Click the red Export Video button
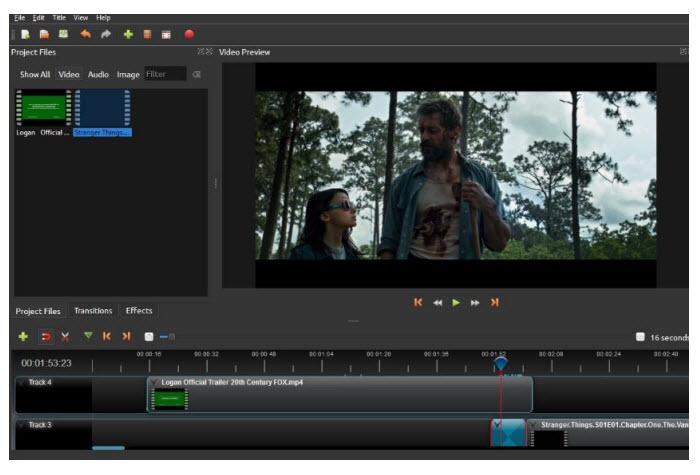The width and height of the screenshot is (700, 475). tap(188, 34)
